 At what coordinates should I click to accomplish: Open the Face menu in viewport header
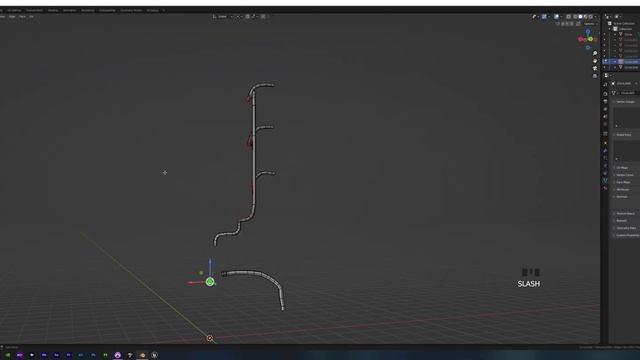click(22, 17)
